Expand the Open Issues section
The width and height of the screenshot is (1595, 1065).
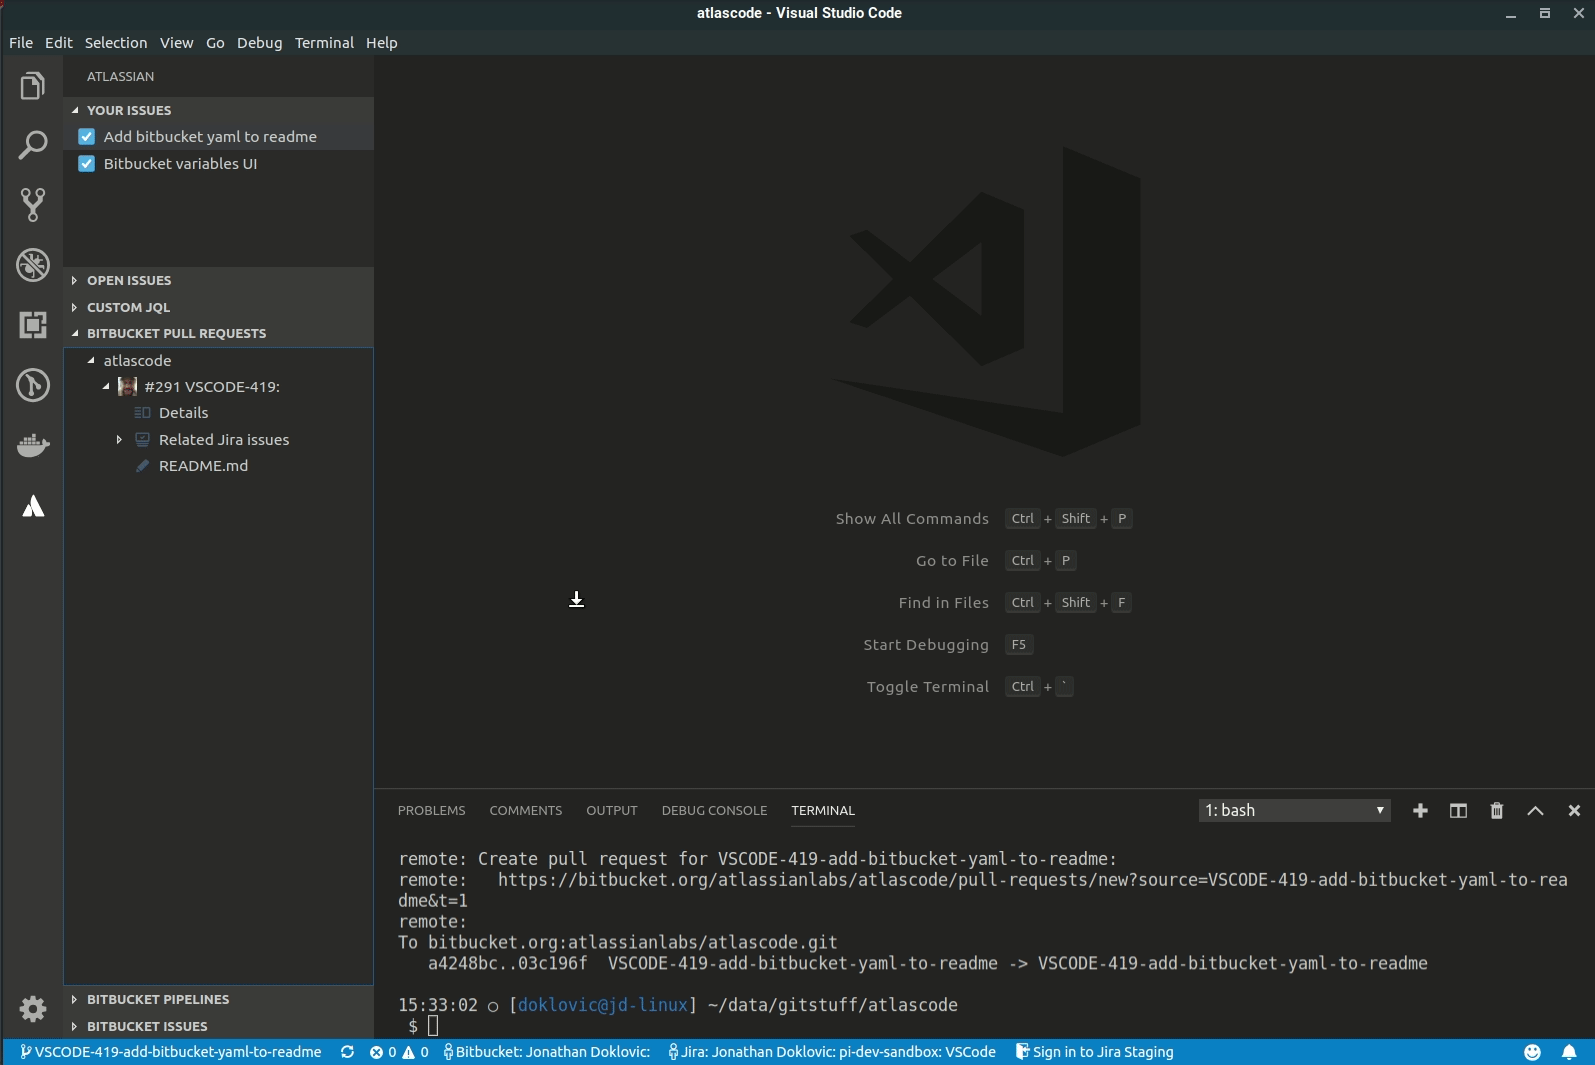click(128, 281)
